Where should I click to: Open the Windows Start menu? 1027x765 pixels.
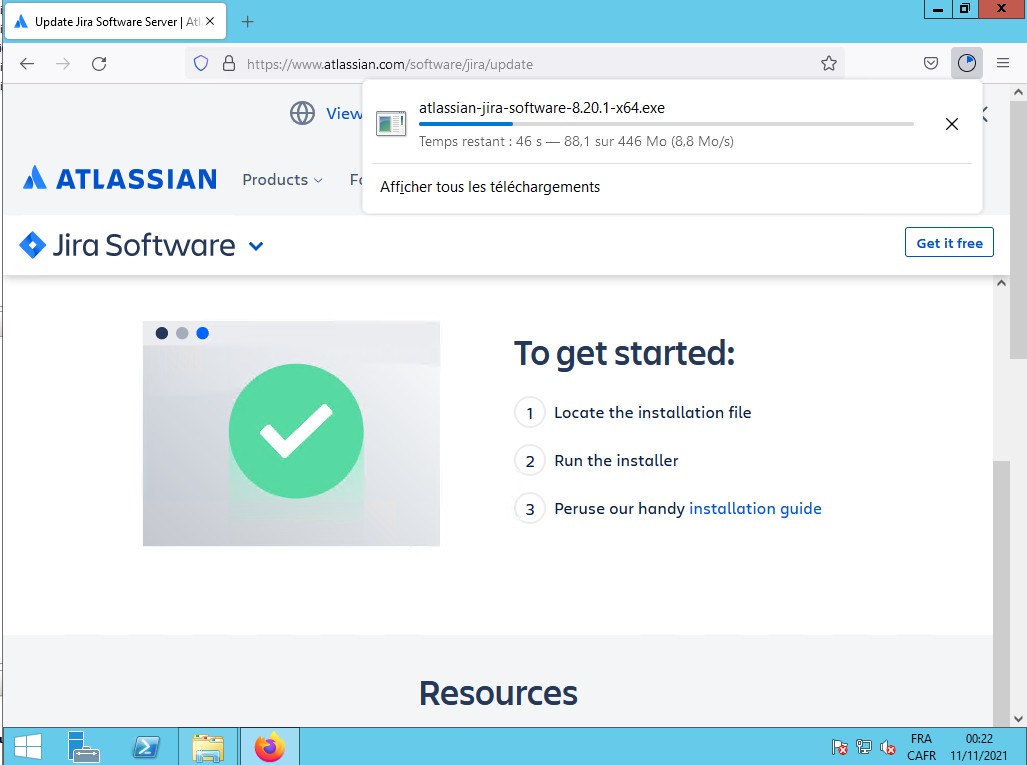[x=28, y=747]
